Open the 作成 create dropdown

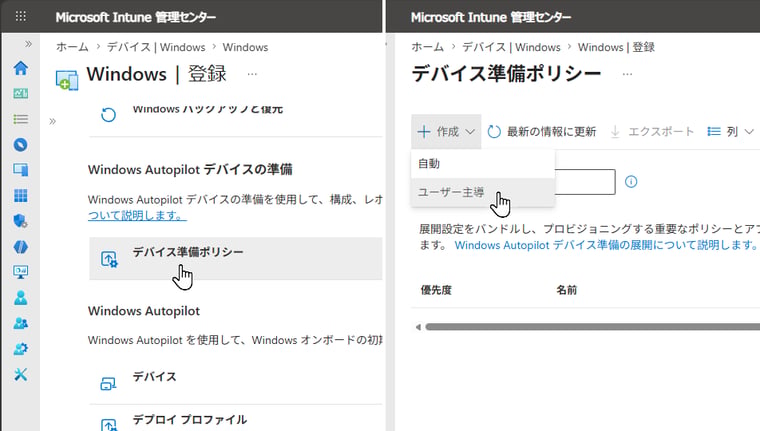click(446, 131)
